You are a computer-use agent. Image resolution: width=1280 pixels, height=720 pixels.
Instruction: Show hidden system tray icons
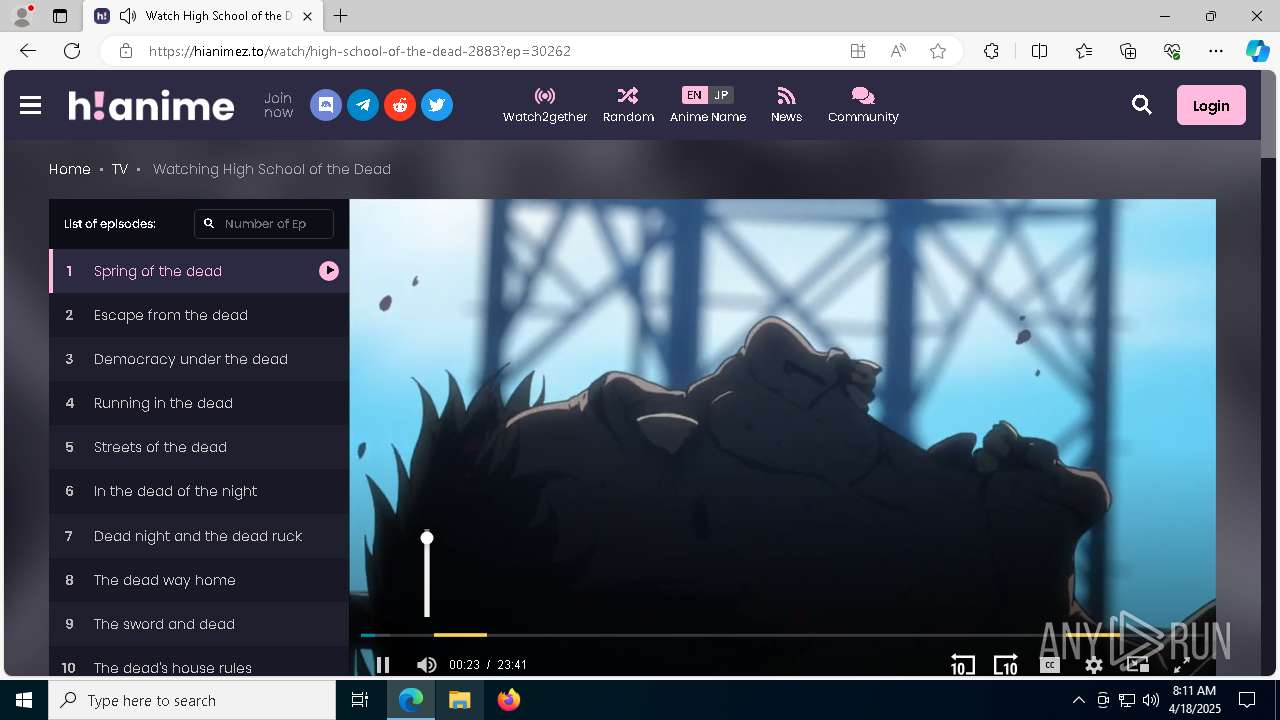coord(1078,700)
